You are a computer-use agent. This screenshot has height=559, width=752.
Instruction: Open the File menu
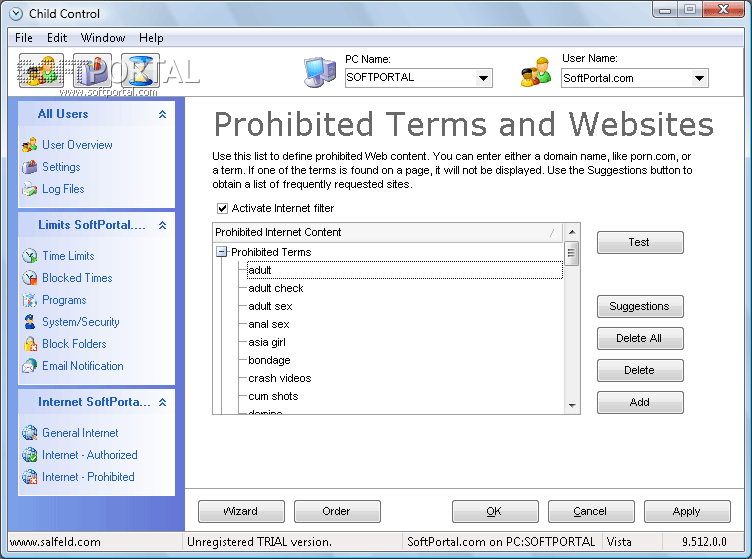click(24, 38)
